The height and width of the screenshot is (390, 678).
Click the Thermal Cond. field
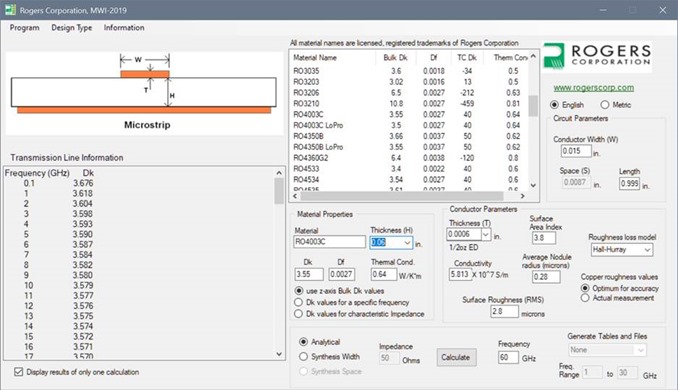point(384,274)
